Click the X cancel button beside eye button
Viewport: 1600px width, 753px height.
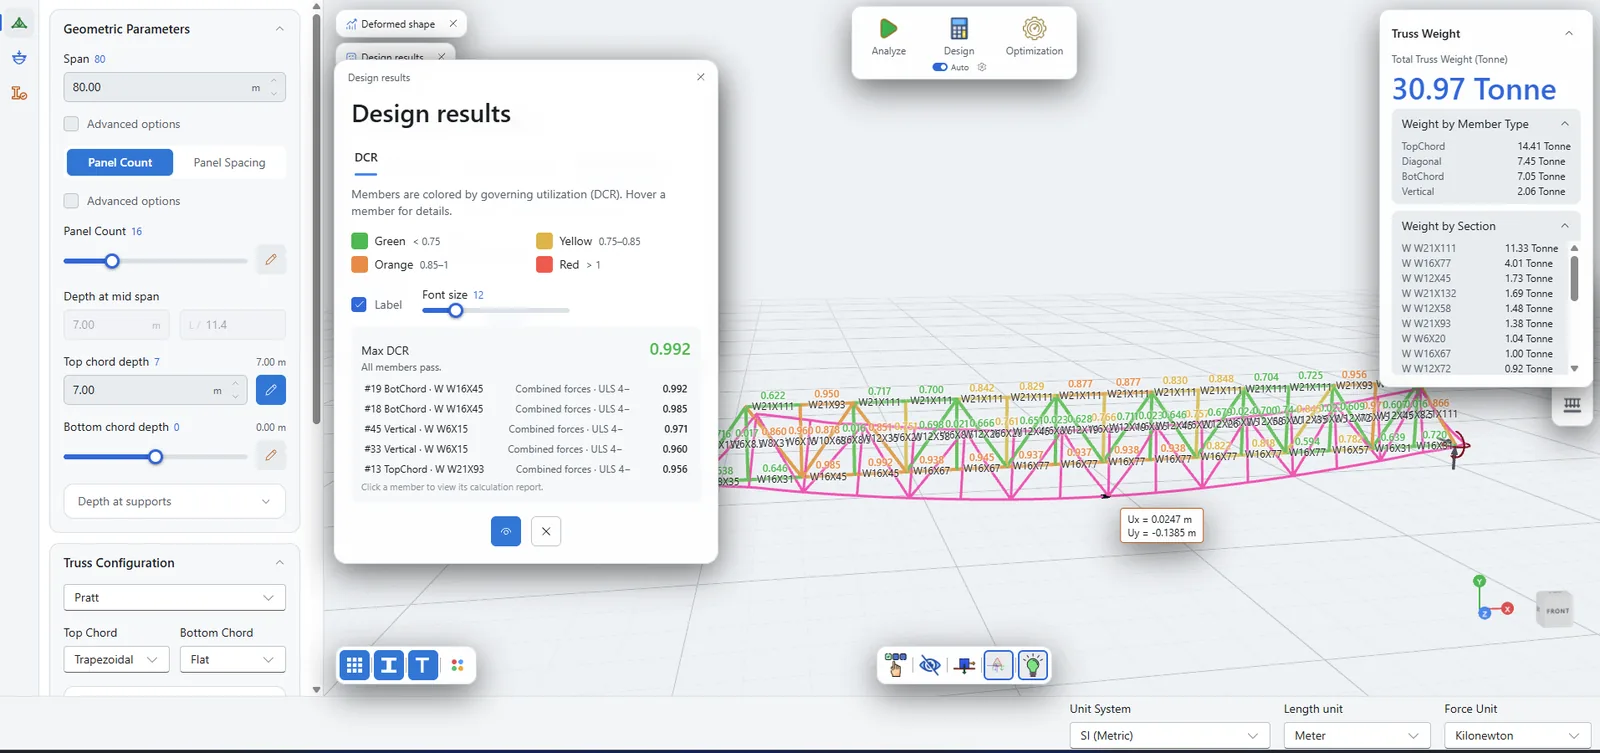click(546, 531)
